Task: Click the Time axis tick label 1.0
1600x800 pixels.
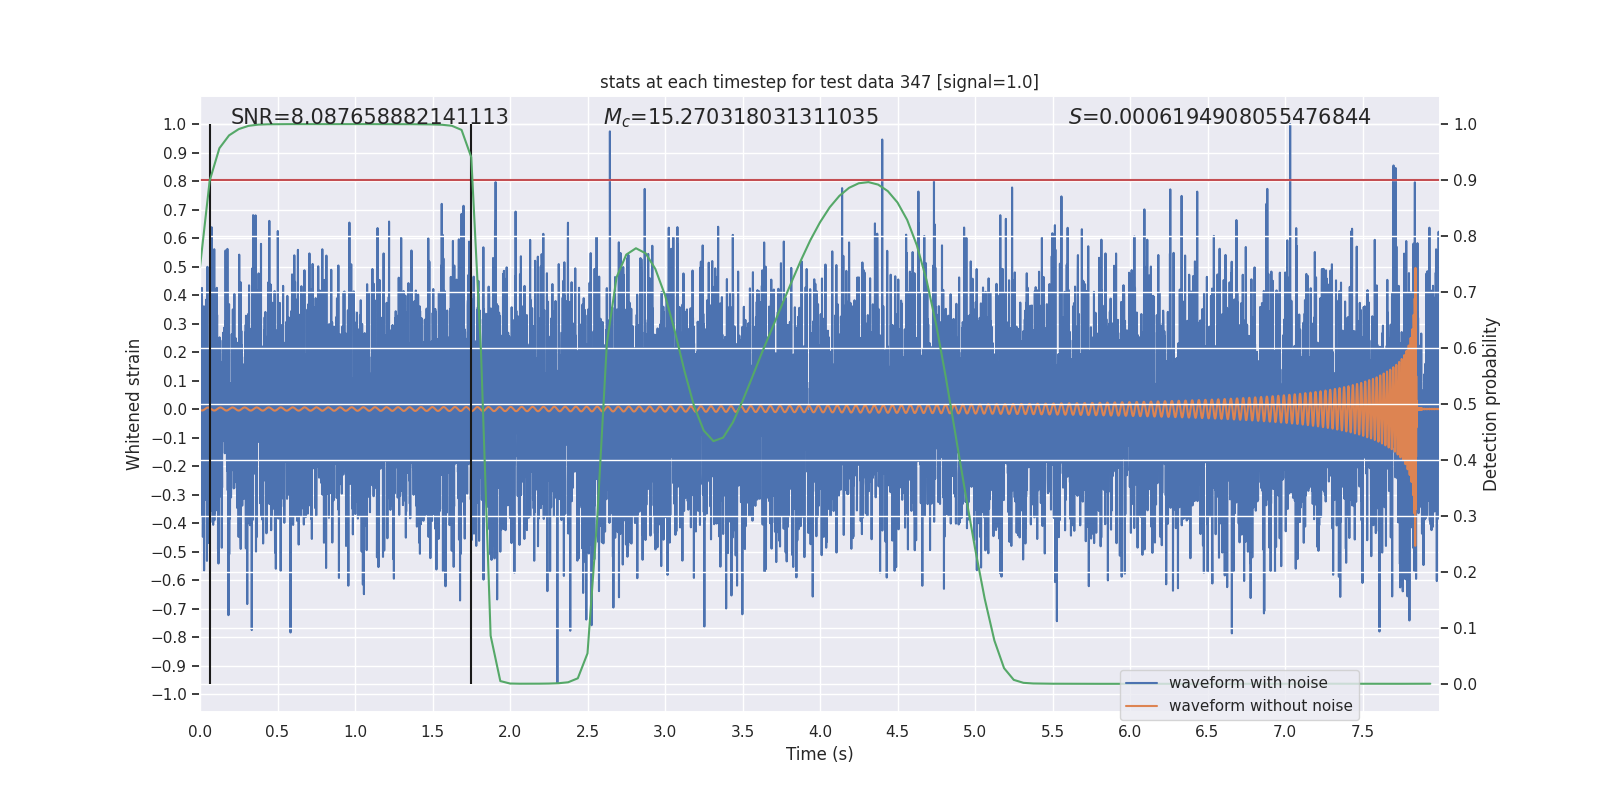Action: (355, 731)
